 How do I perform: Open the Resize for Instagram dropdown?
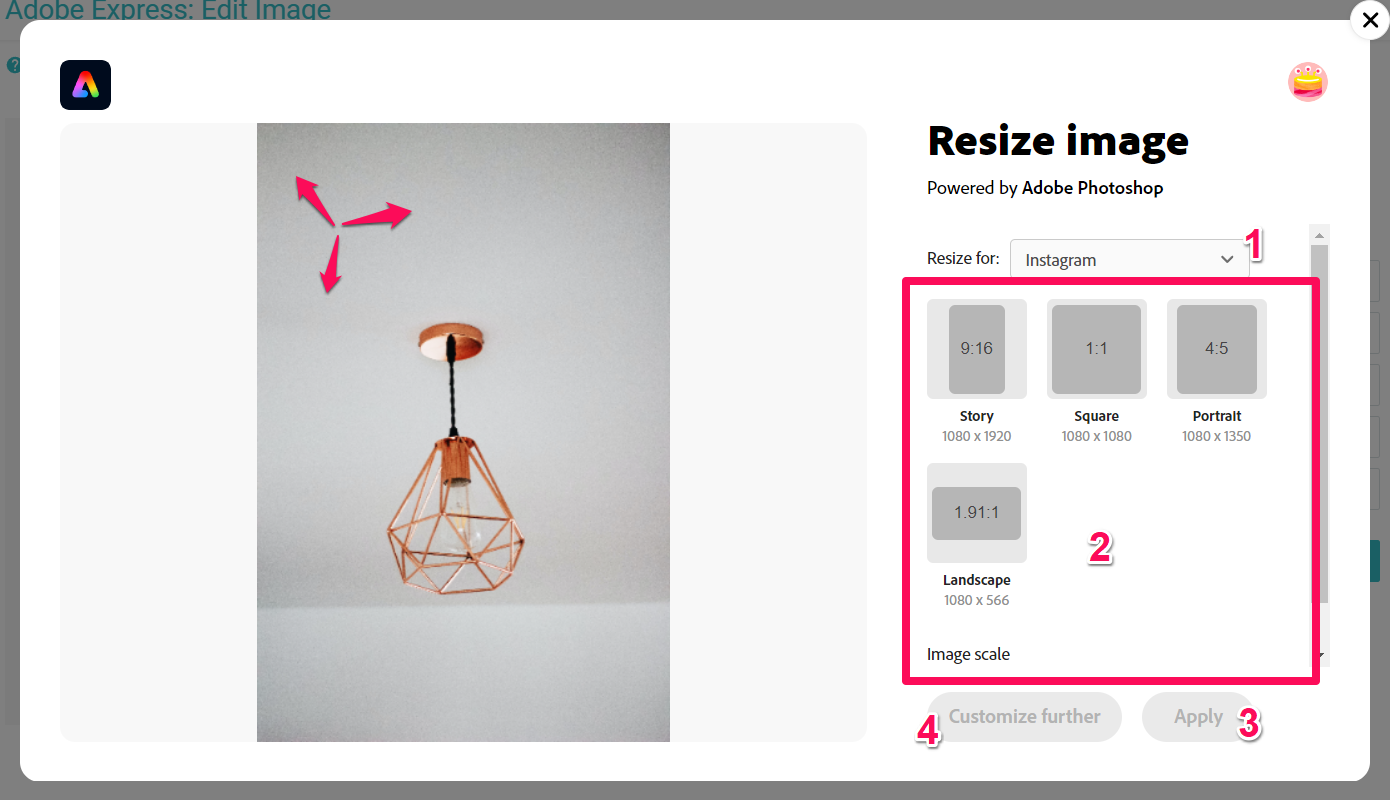[x=1130, y=259]
